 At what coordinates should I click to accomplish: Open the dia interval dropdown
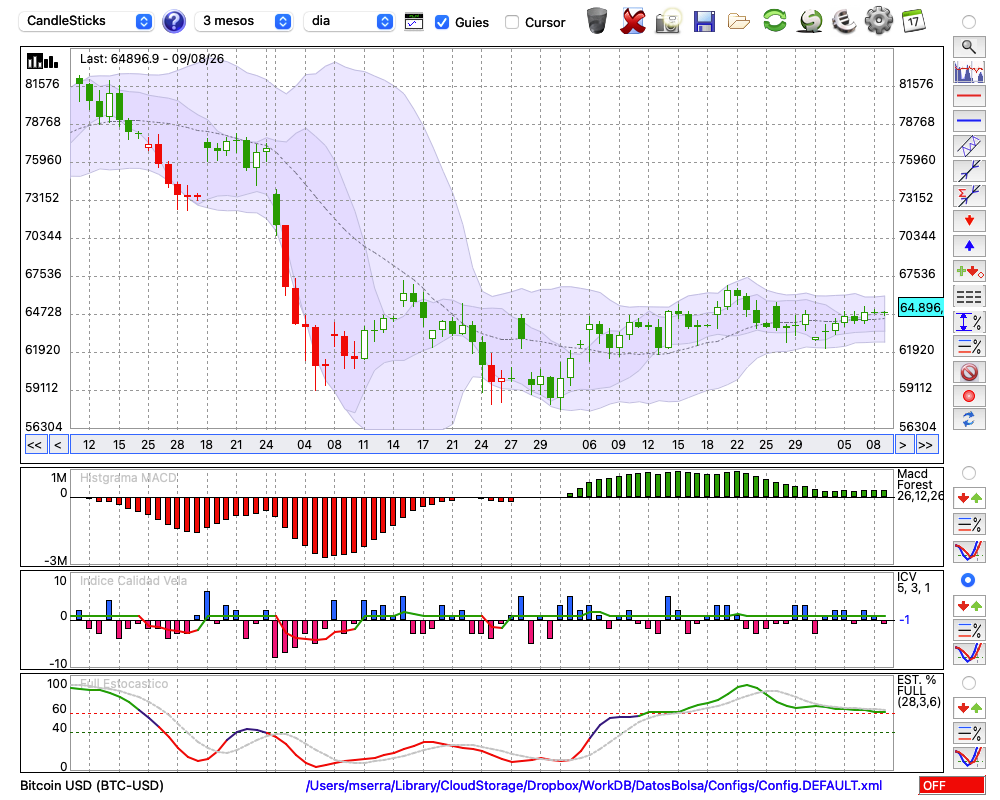pos(348,21)
